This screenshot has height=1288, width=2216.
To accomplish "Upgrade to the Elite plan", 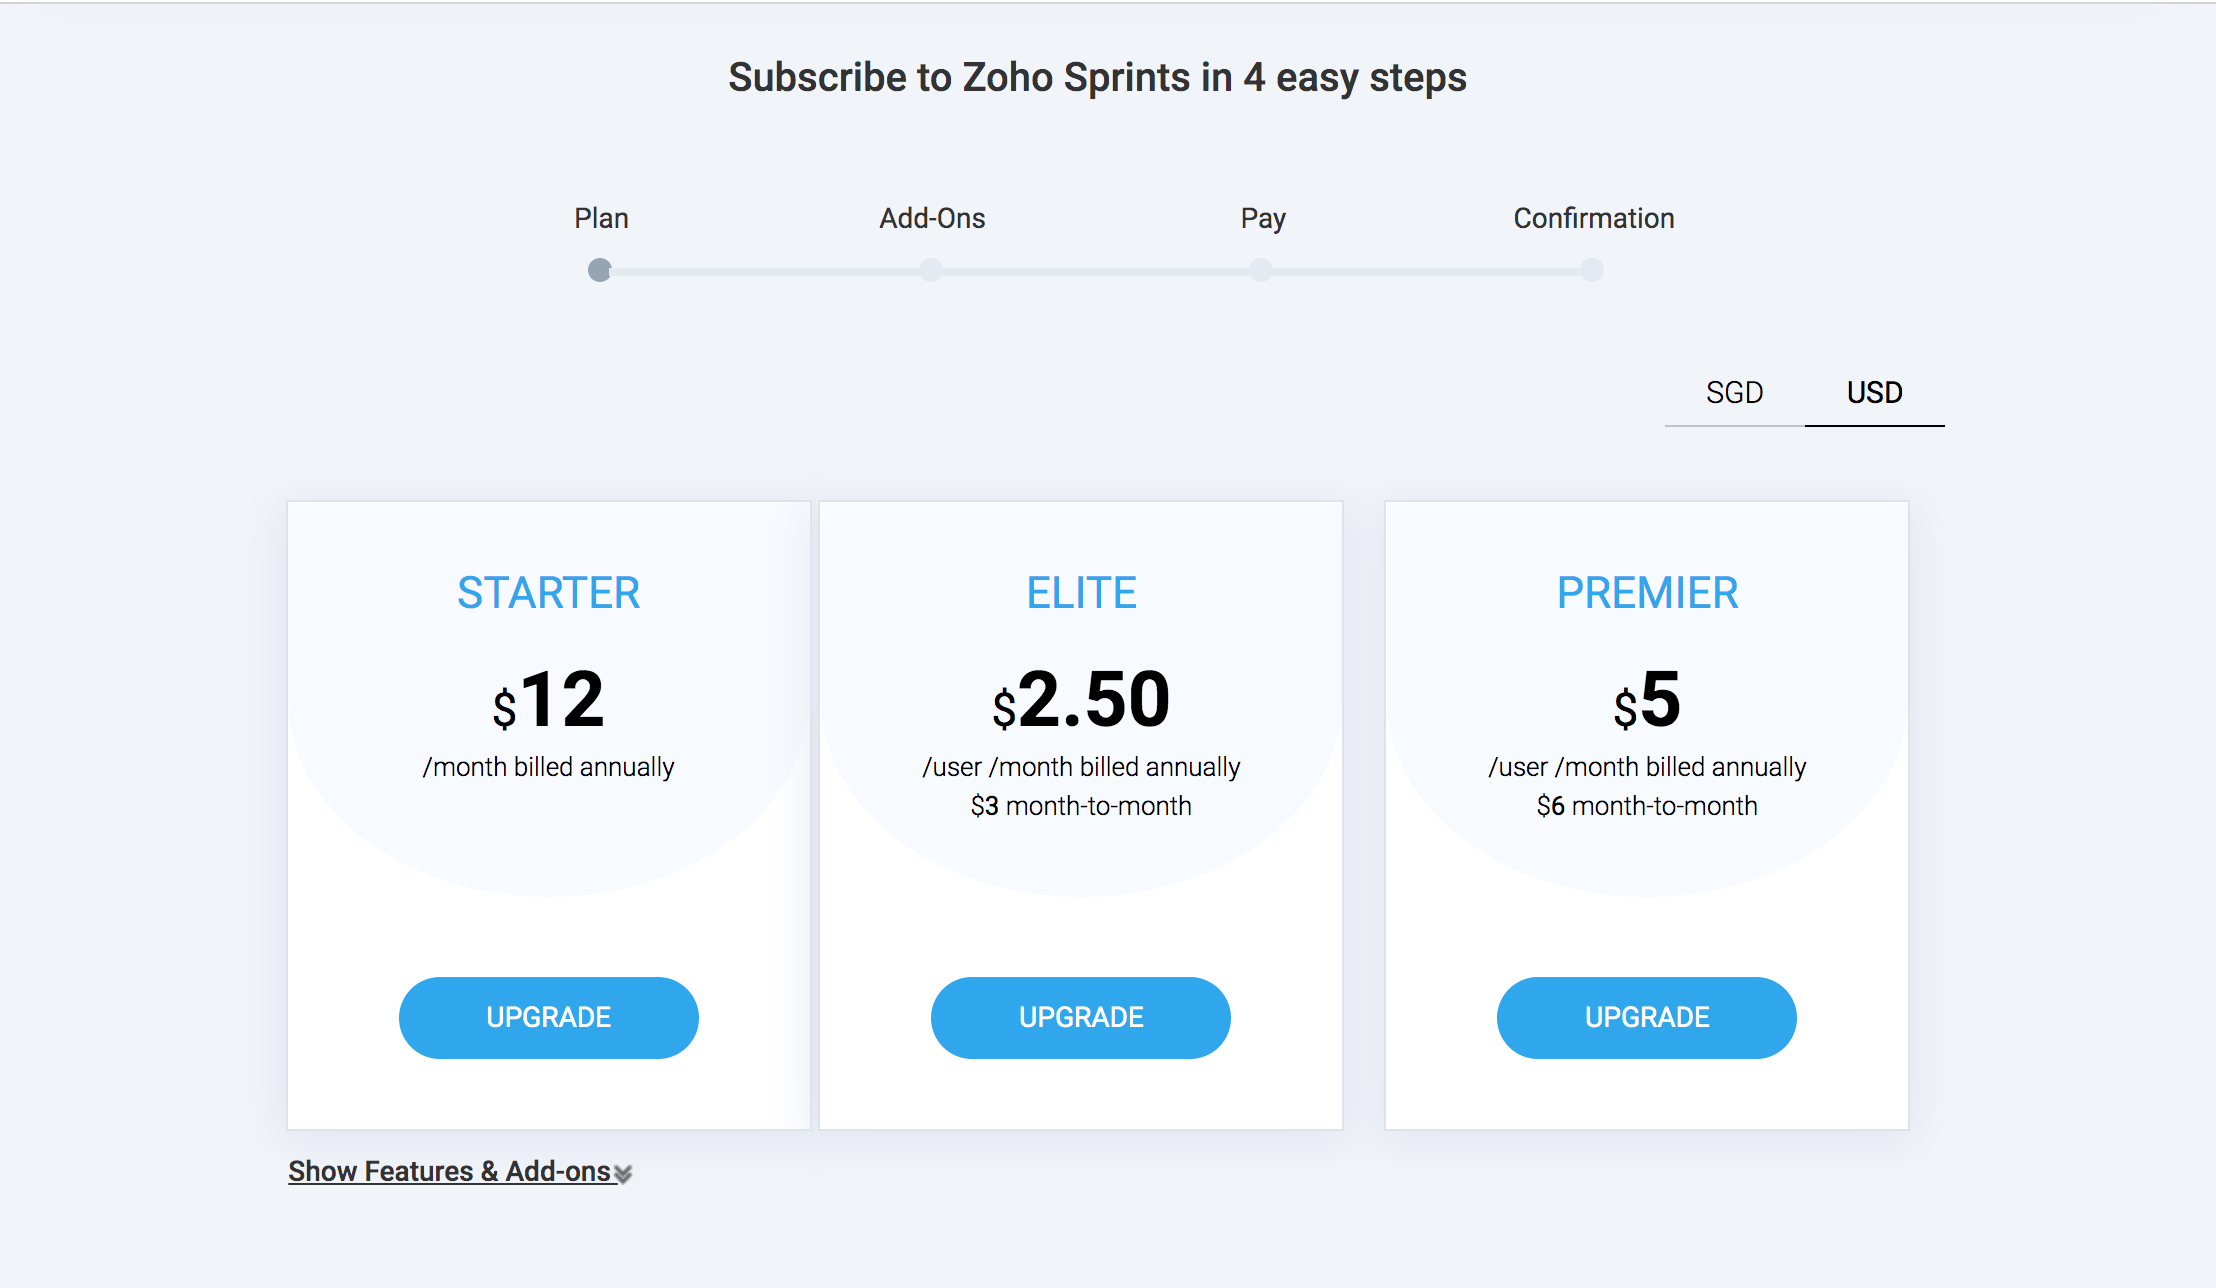I will pos(1081,1018).
